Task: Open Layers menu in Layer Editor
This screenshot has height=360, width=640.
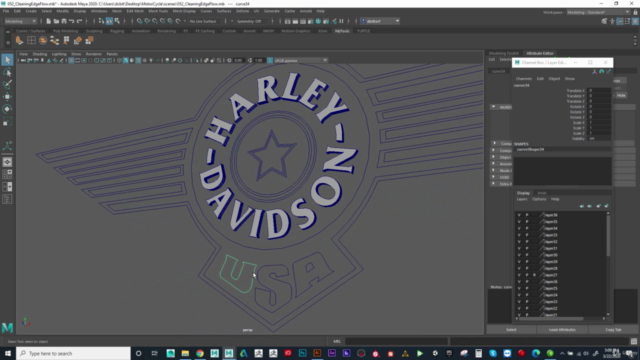Action: point(522,199)
